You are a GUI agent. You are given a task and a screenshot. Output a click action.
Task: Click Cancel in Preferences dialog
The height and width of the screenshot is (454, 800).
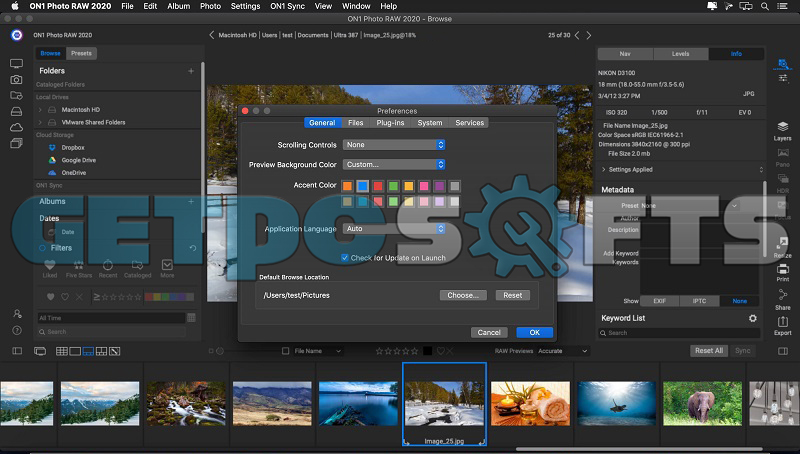(489, 333)
